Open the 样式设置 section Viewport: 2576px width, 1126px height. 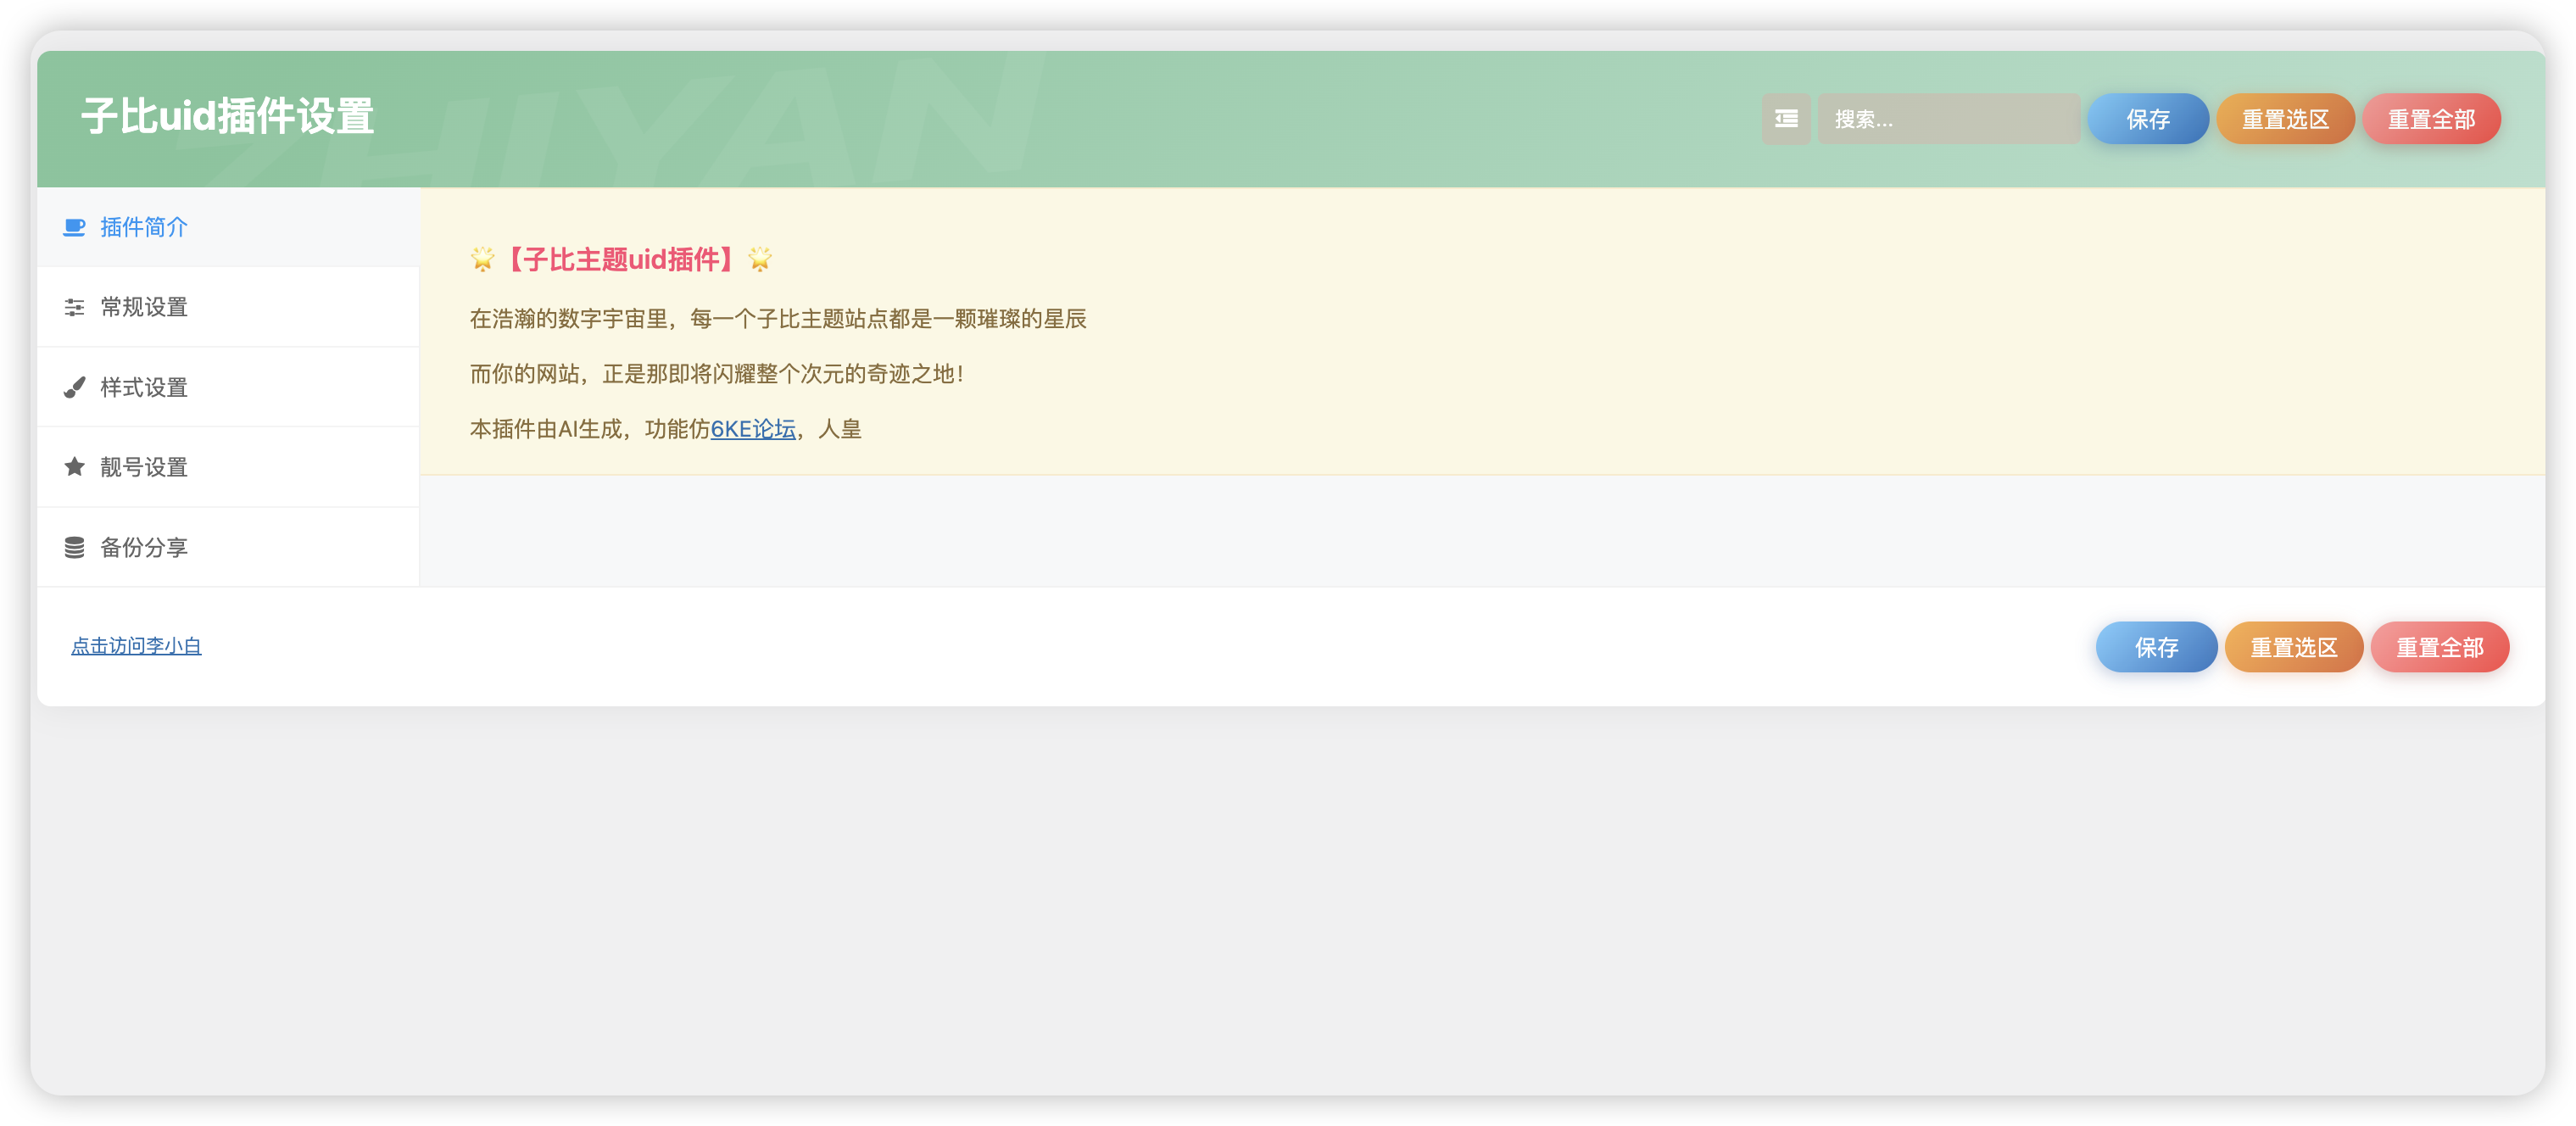click(x=143, y=387)
